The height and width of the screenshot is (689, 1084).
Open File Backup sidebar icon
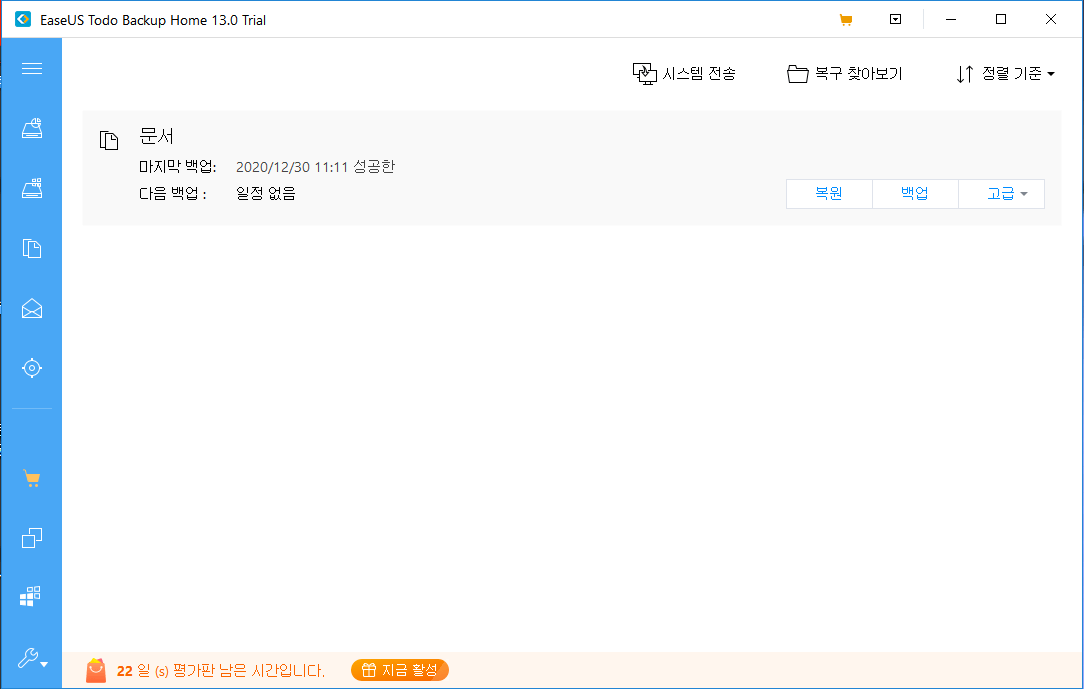[x=32, y=248]
